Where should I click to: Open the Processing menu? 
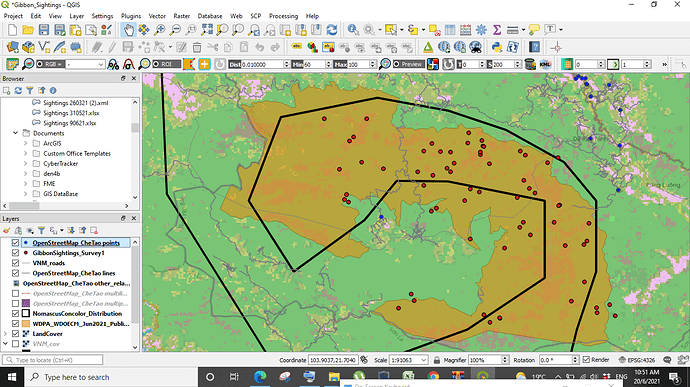[283, 16]
